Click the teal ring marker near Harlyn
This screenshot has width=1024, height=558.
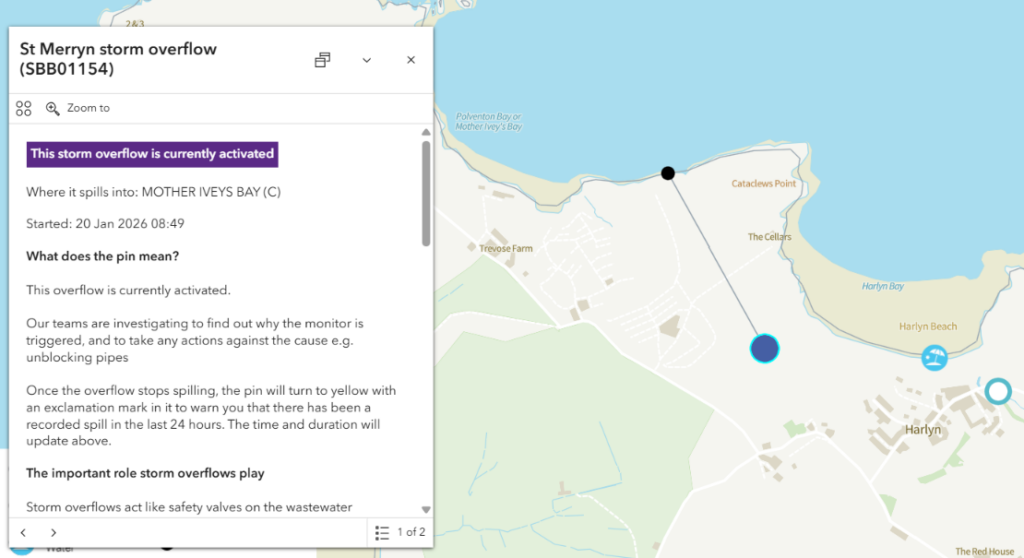[x=997, y=391]
